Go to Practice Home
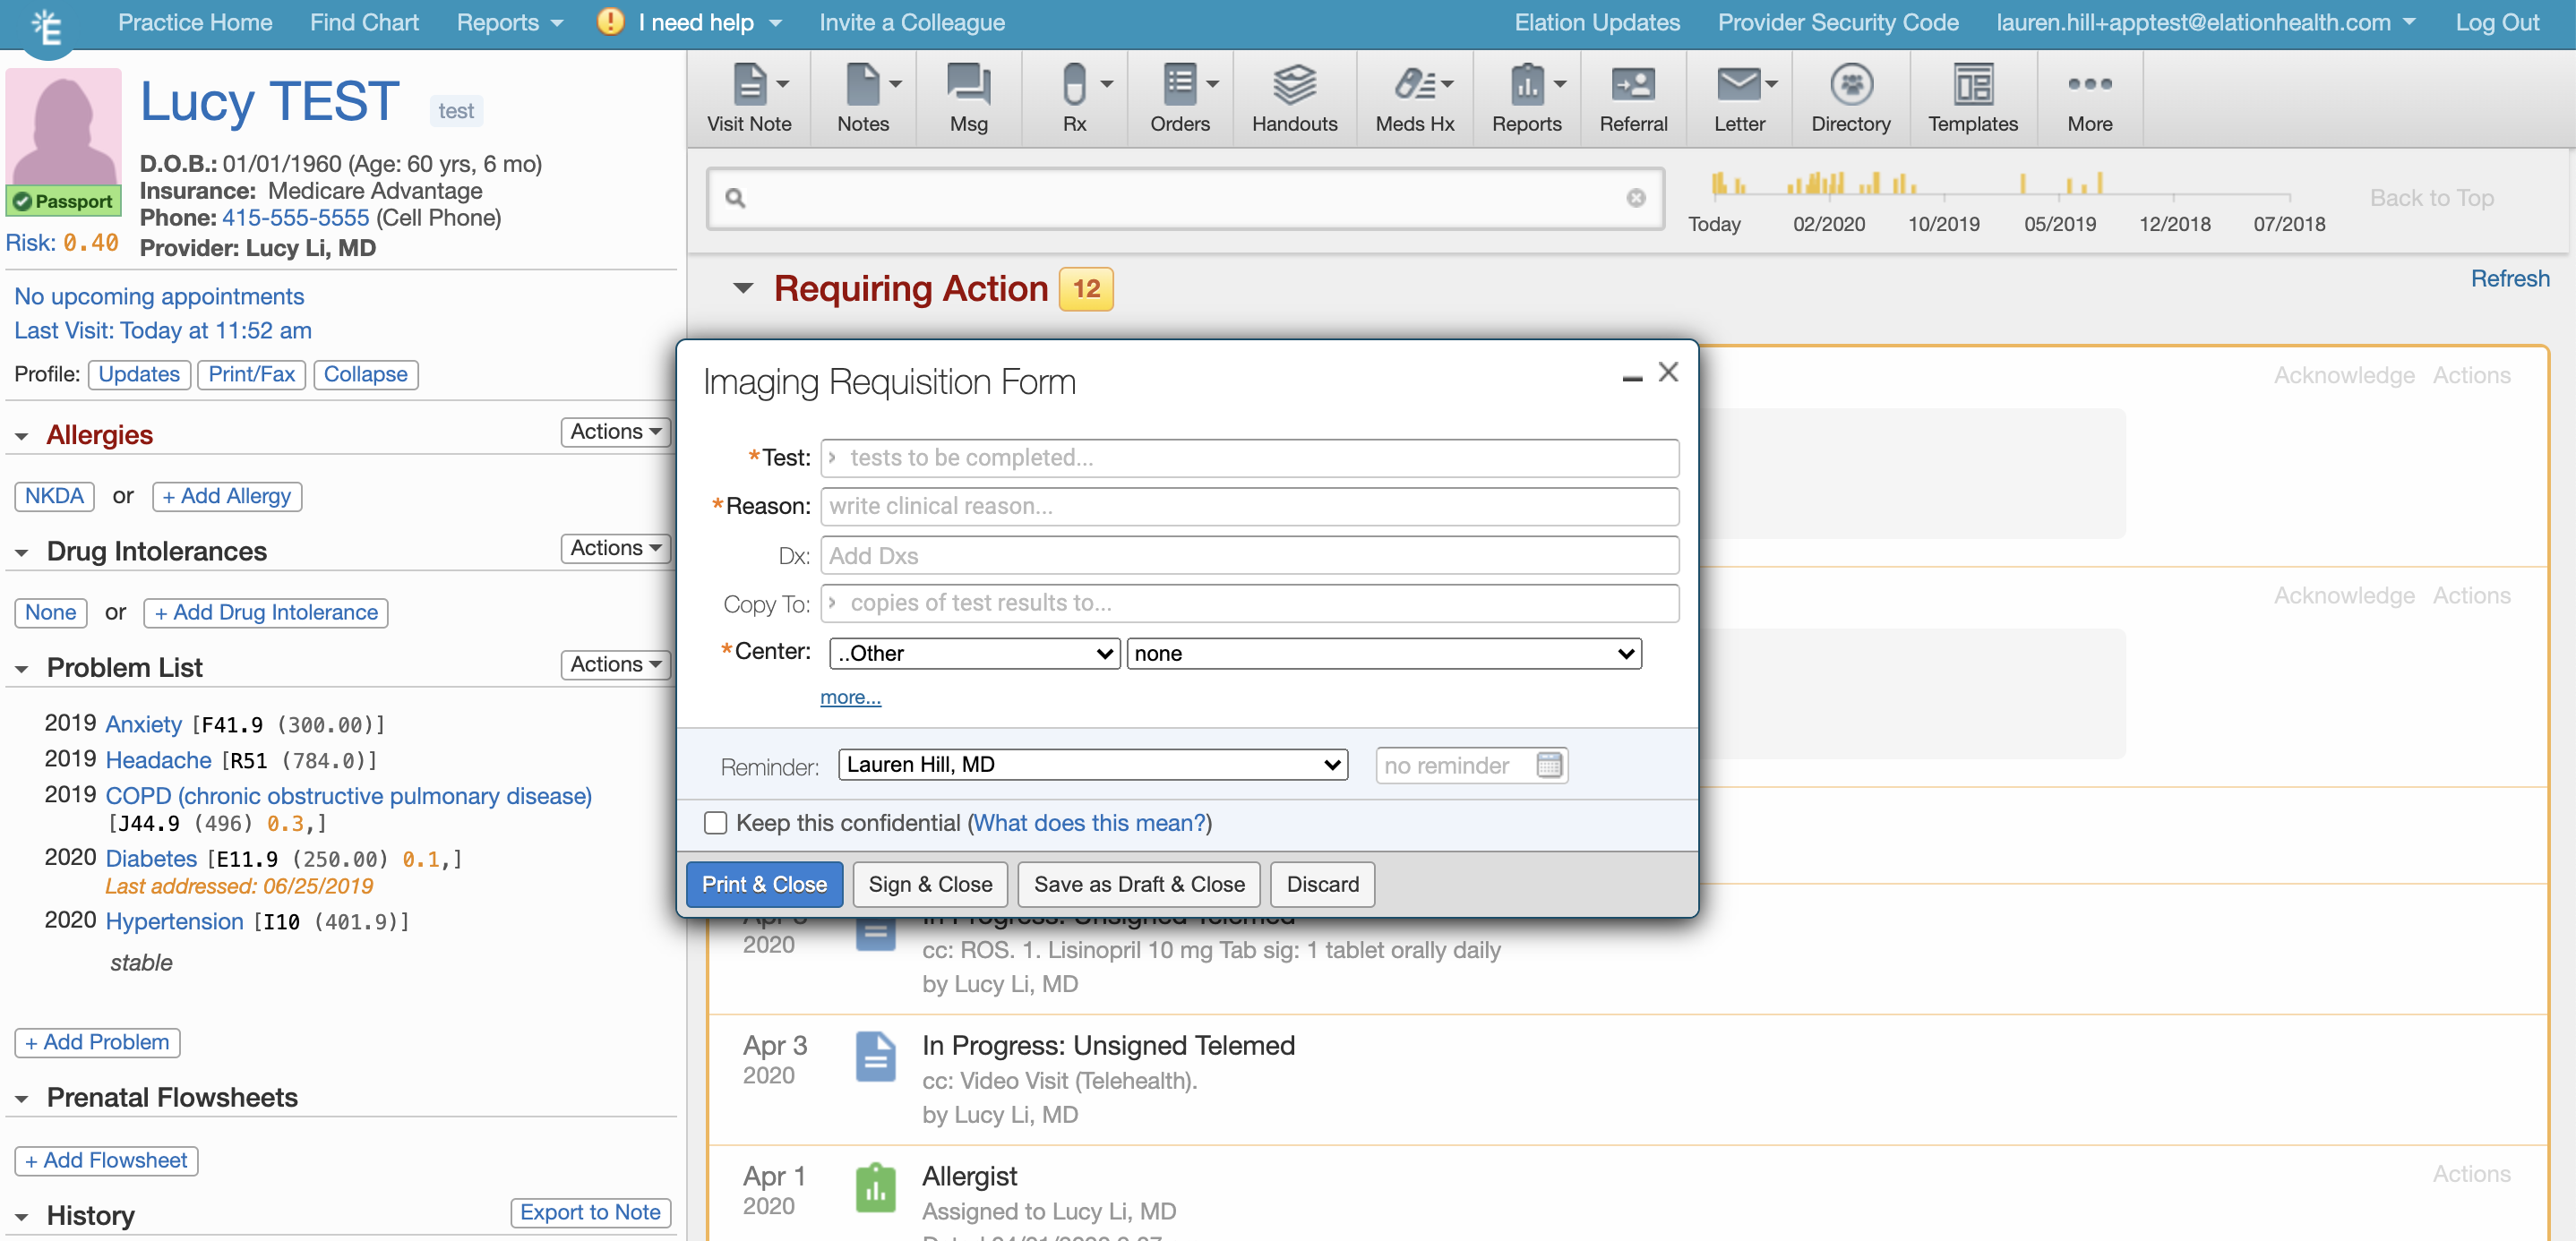The image size is (2576, 1241). (194, 22)
